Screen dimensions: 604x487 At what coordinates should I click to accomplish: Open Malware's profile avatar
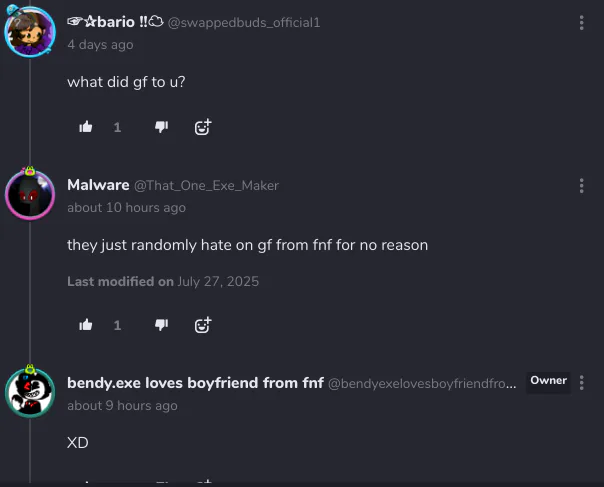point(30,195)
